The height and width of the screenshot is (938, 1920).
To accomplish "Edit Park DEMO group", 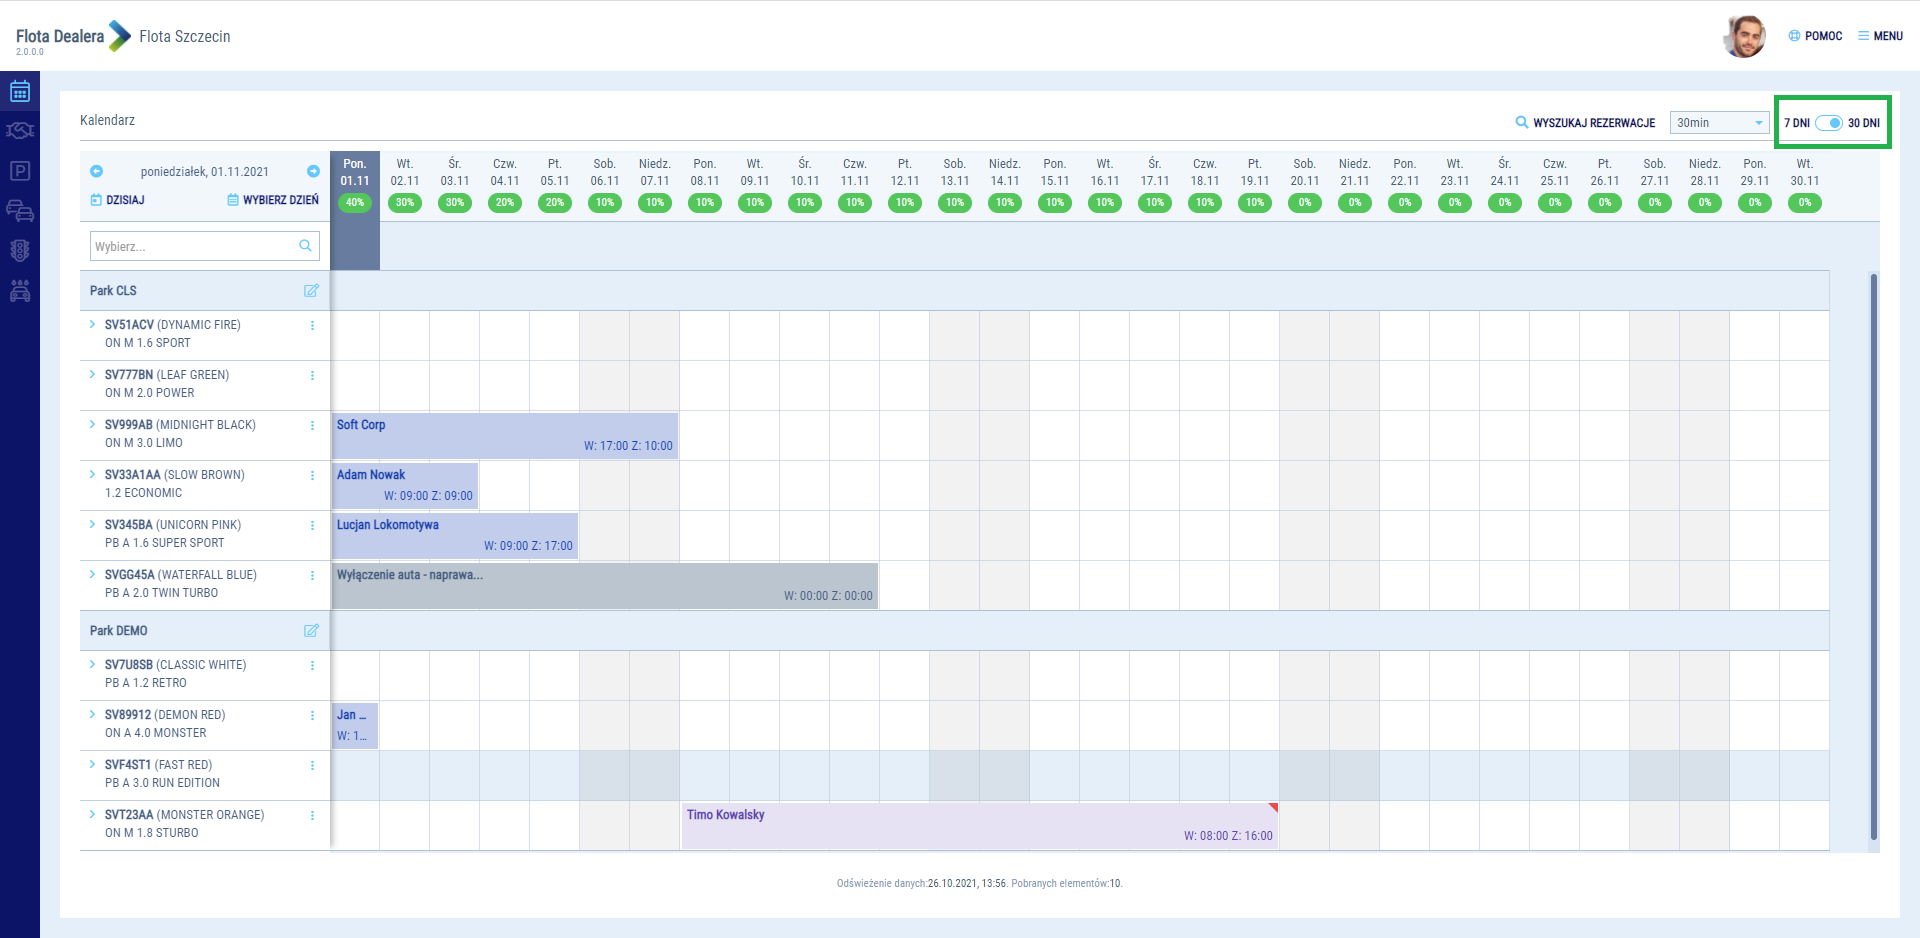I will click(x=311, y=631).
